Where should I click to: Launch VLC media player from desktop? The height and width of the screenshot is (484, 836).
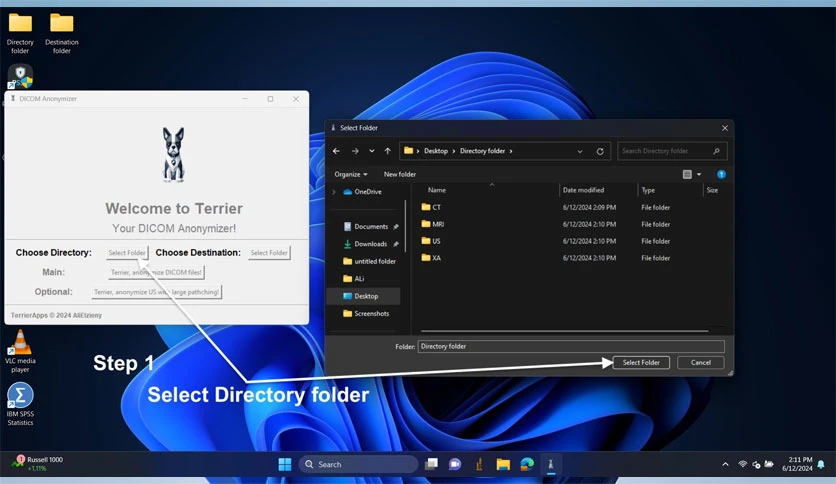click(20, 351)
